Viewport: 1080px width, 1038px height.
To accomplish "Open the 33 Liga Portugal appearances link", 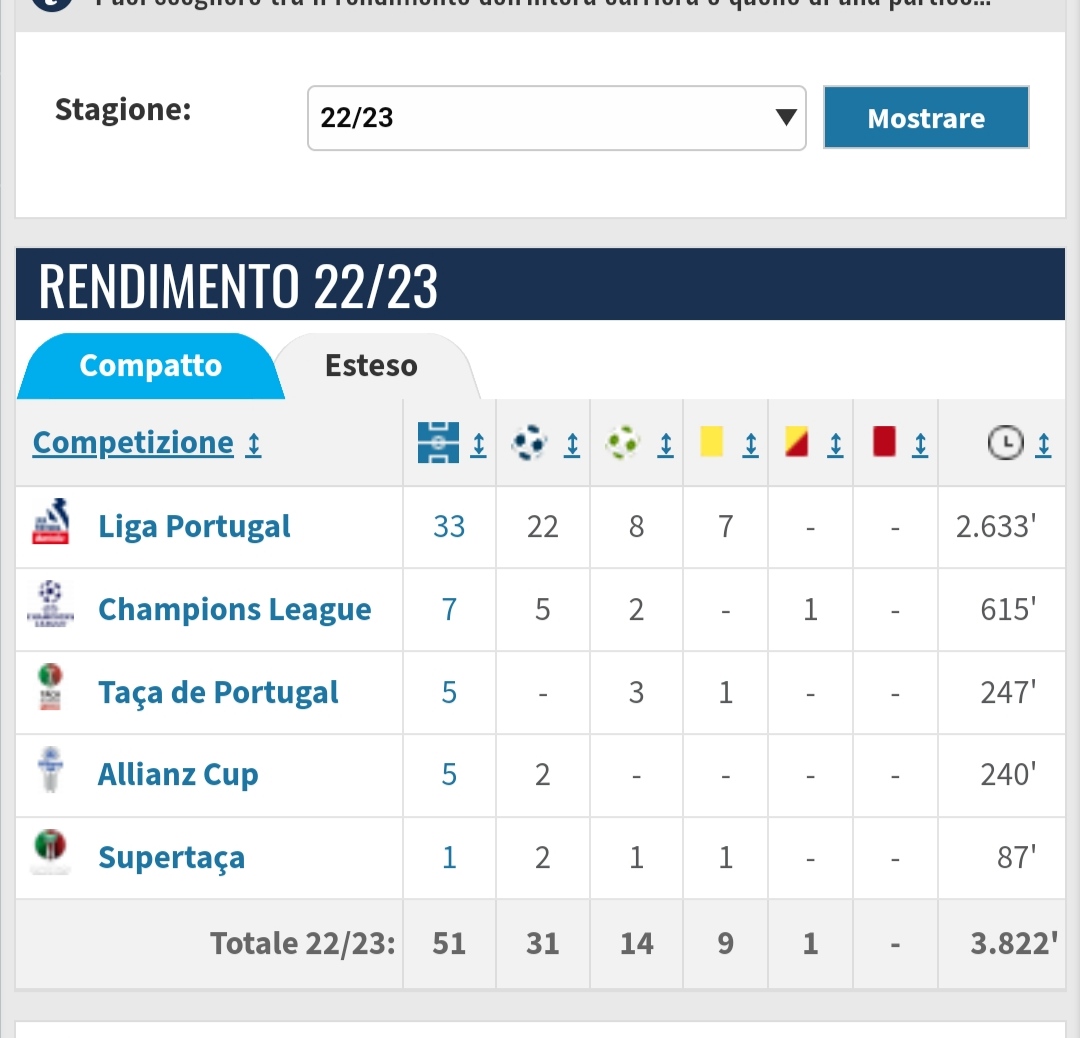I will (449, 527).
